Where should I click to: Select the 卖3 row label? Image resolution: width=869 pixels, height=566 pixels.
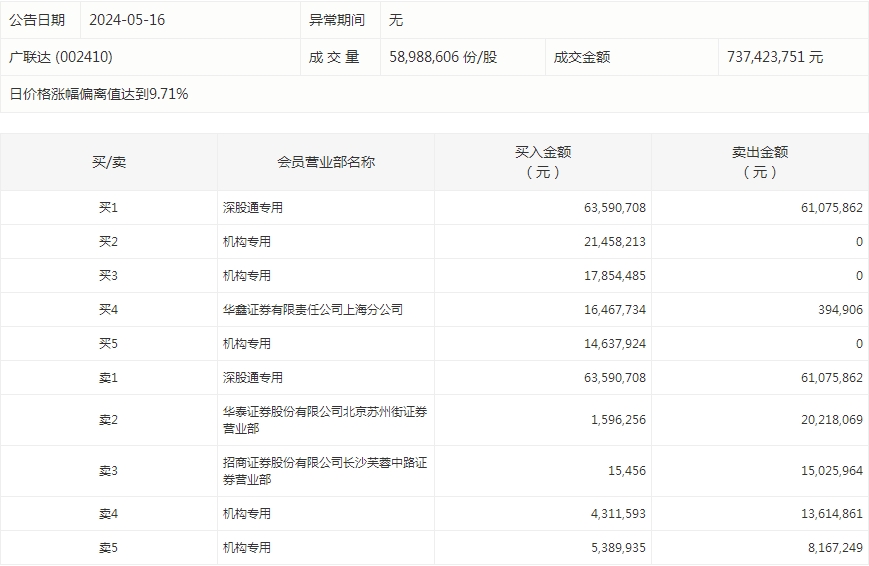click(109, 471)
